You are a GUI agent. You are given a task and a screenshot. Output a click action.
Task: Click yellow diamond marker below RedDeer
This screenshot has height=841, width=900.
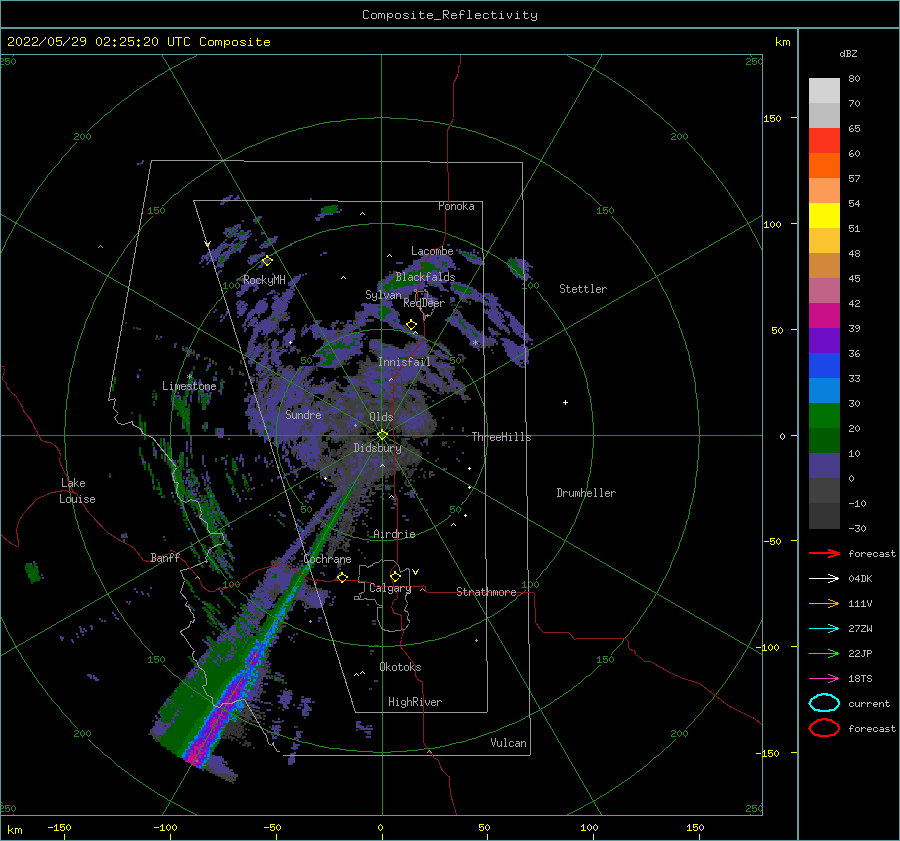tap(411, 325)
